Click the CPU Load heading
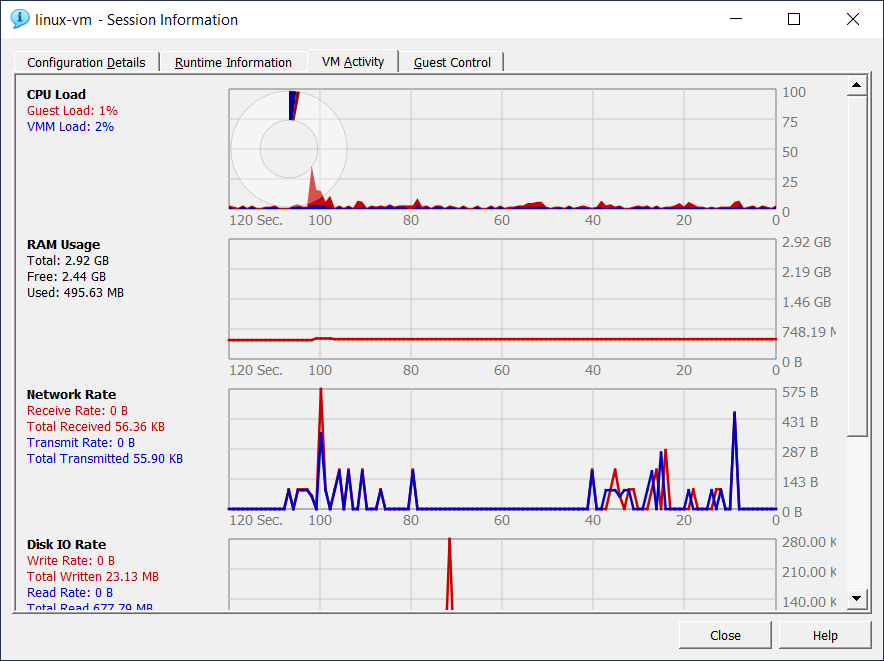 click(56, 95)
